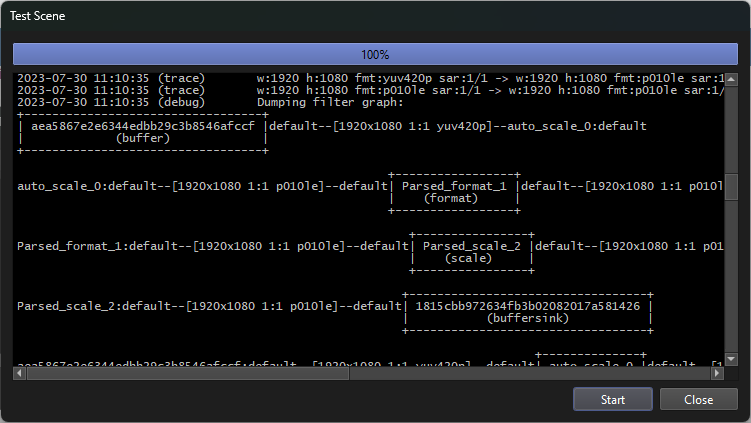Click the first 11:10:35 (trace) log line
The height and width of the screenshot is (423, 751).
coord(110,78)
